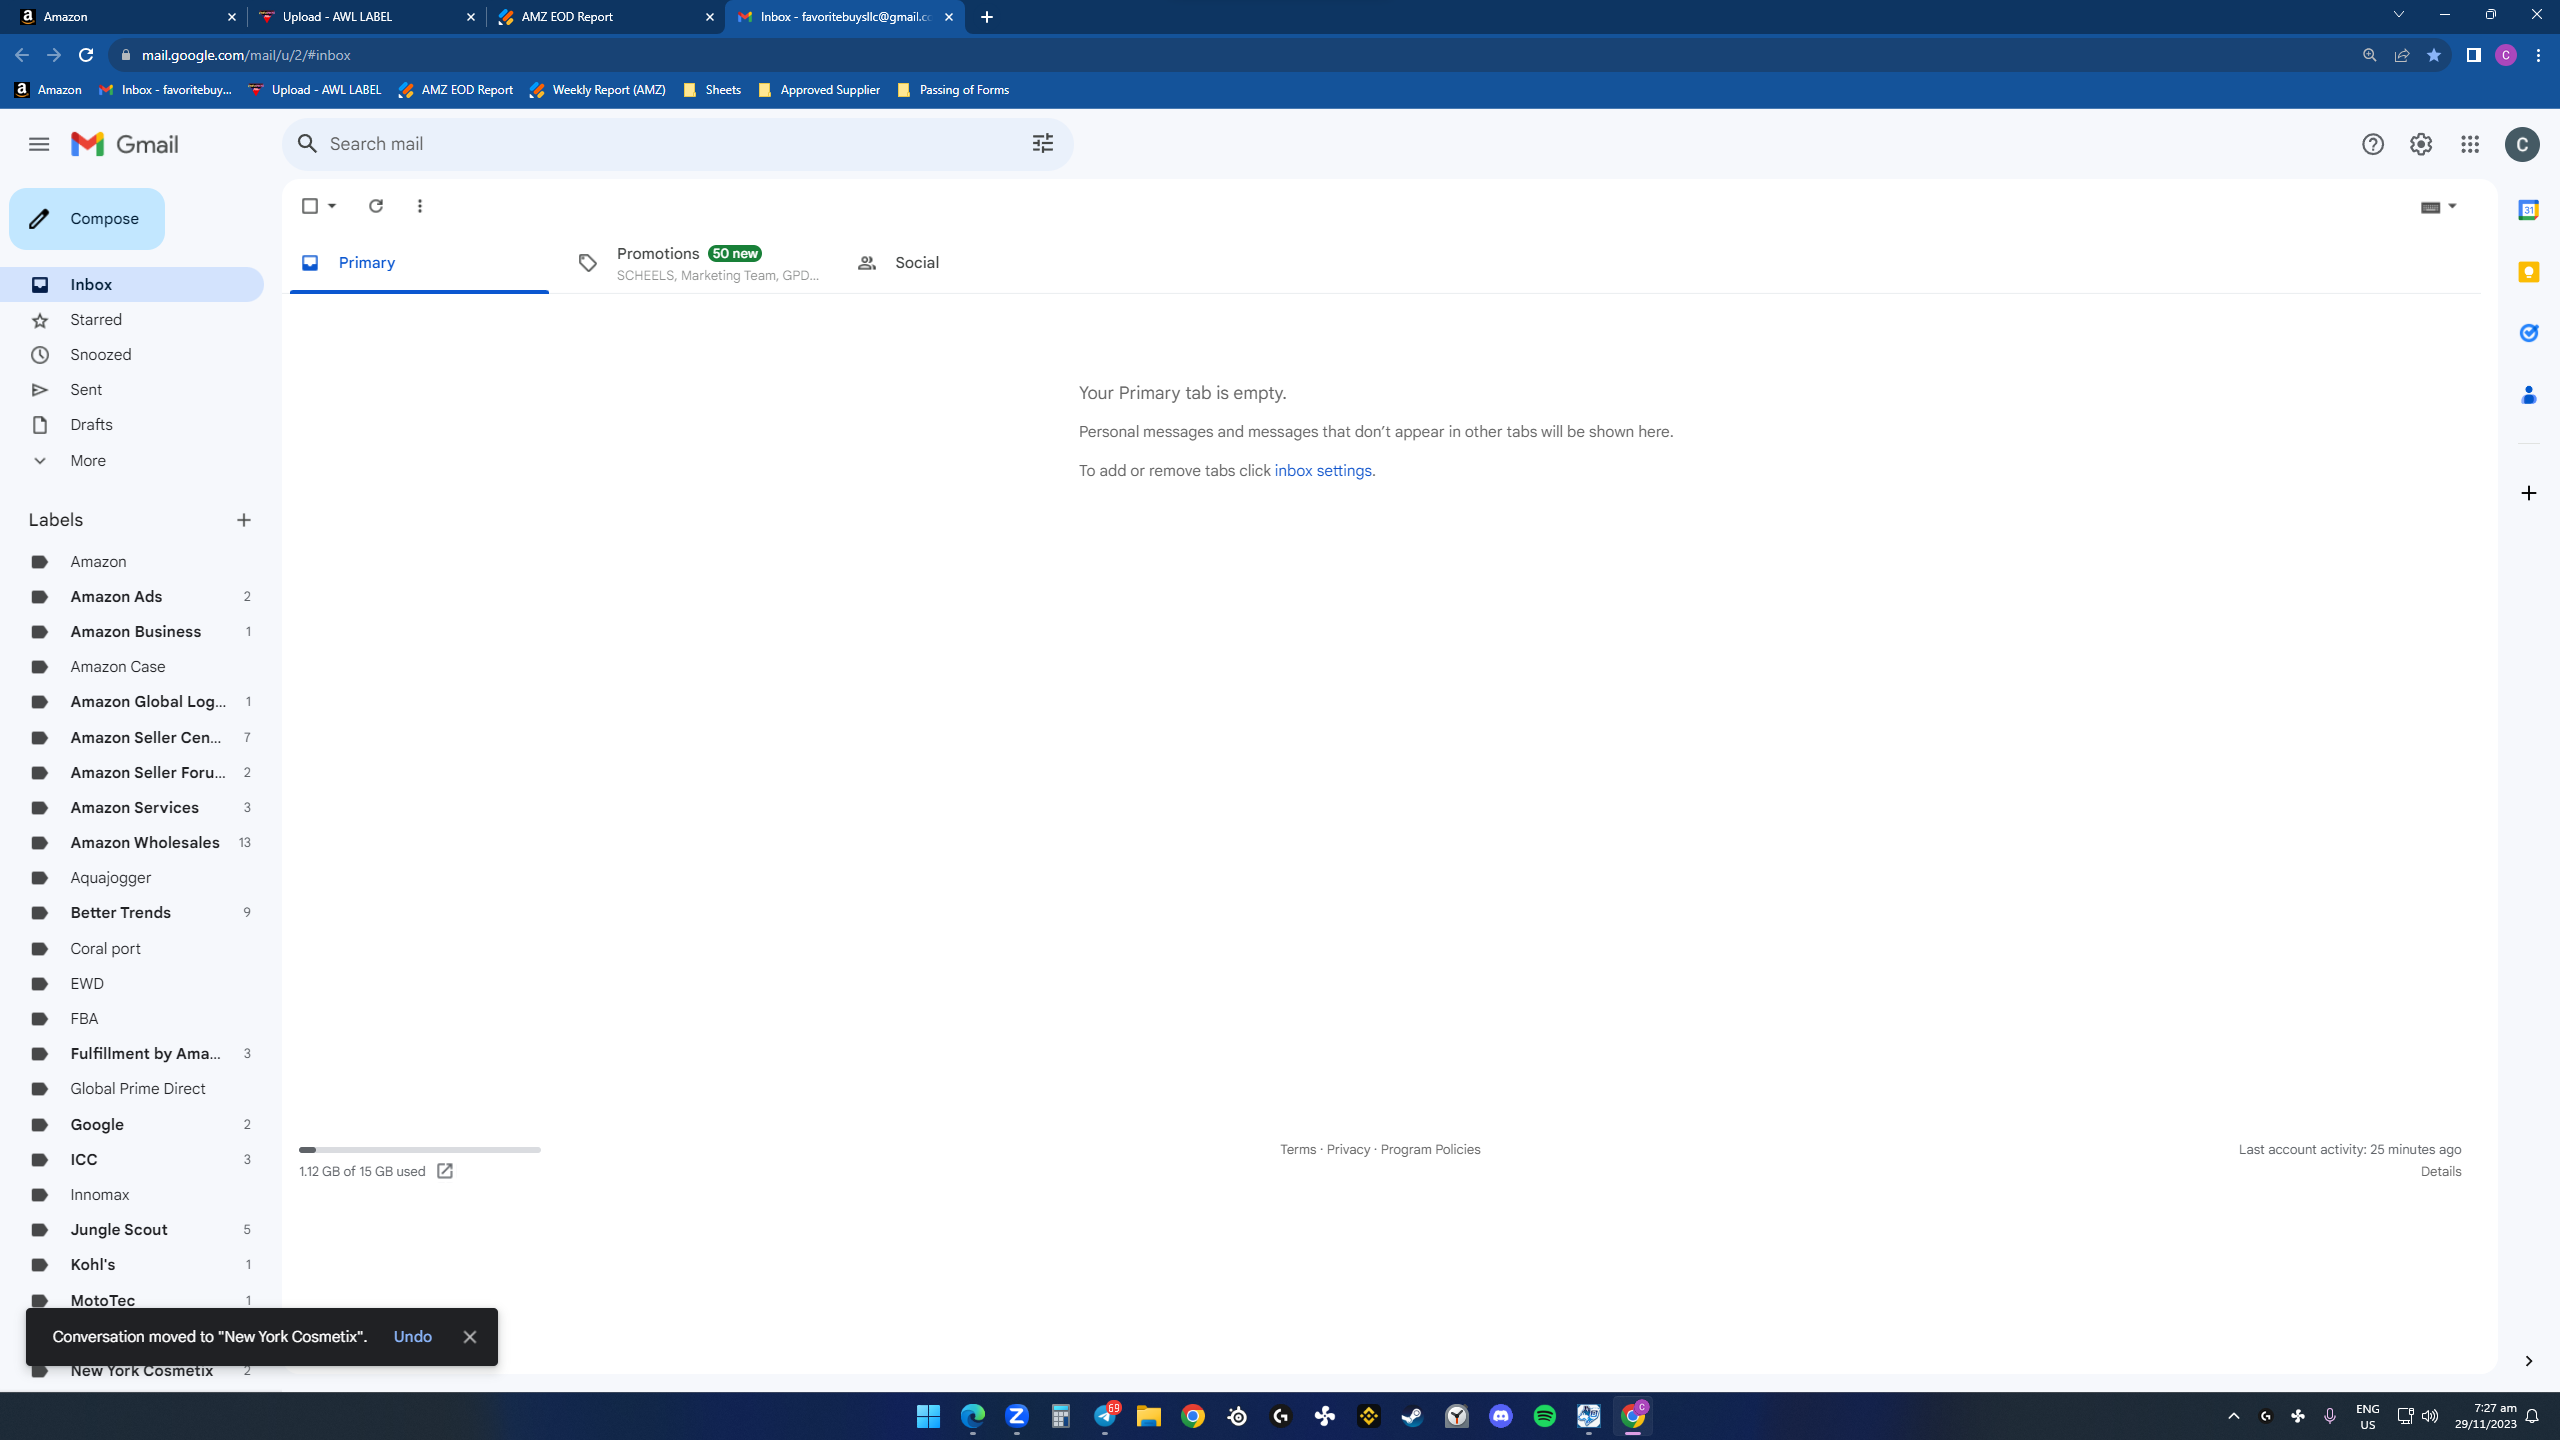Screen dimensions: 2560x1440
Task: Refresh the inbox list
Action: point(376,206)
